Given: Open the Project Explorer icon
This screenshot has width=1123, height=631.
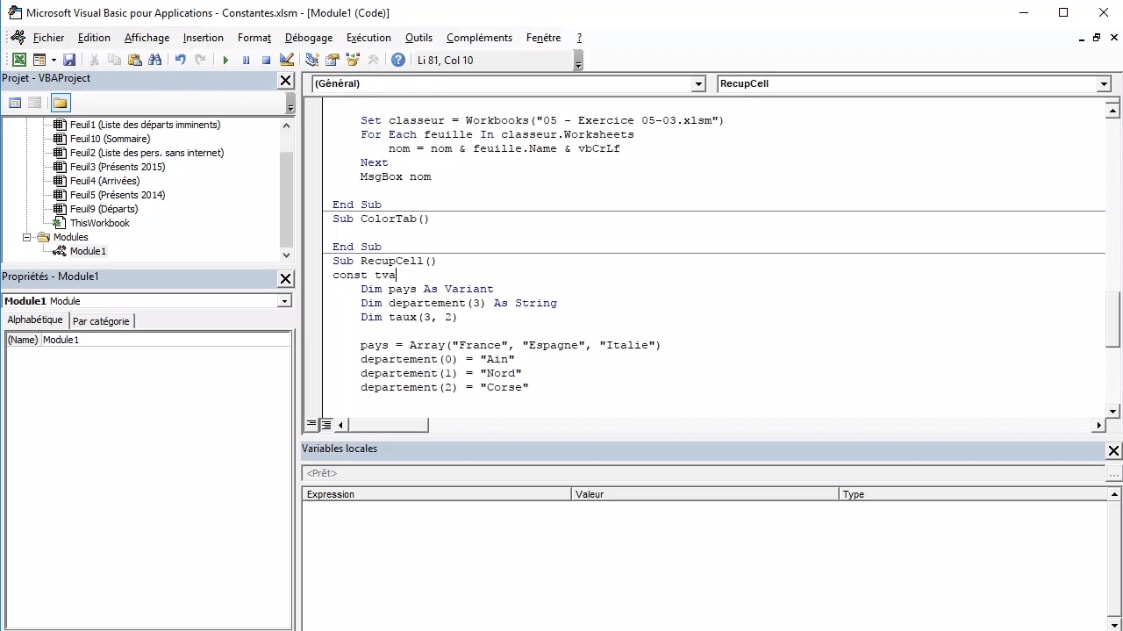Looking at the screenshot, I should (x=312, y=60).
